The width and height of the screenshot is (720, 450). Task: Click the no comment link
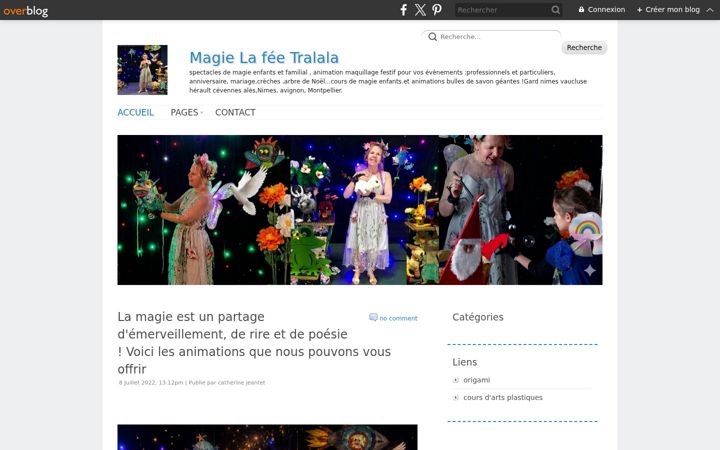(398, 318)
